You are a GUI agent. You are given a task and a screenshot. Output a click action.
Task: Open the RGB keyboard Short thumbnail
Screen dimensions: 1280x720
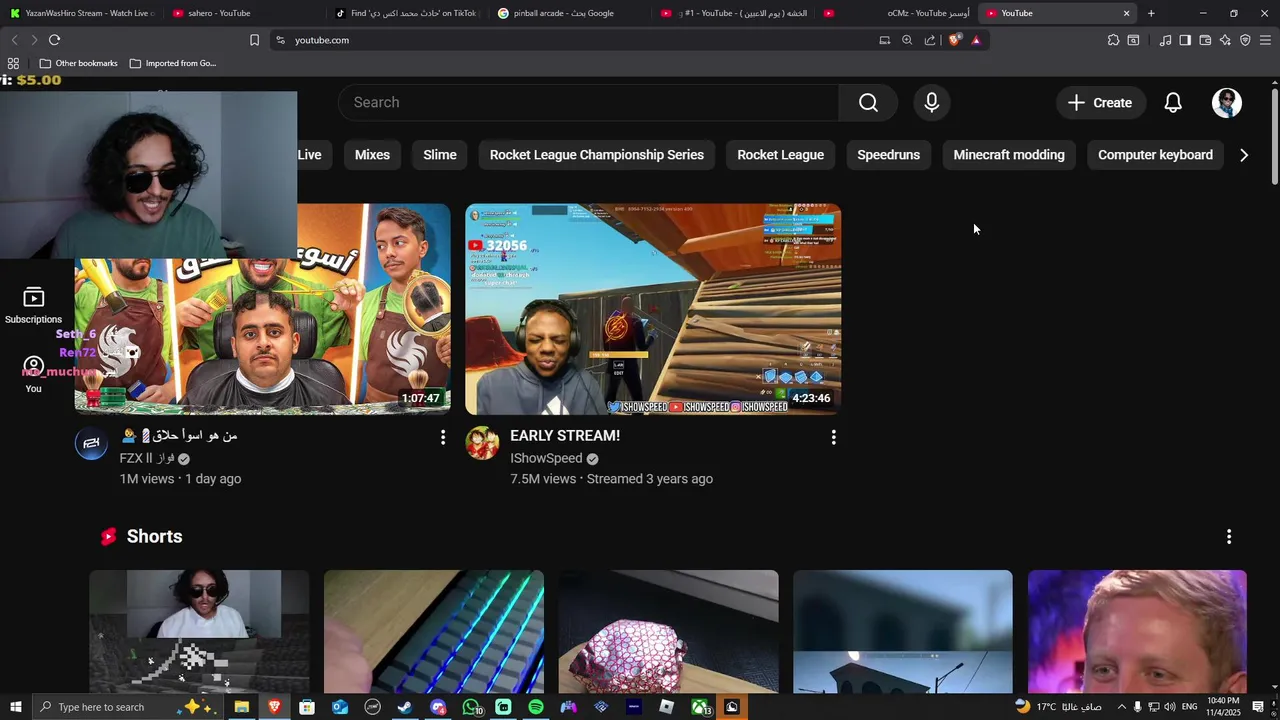coord(434,631)
